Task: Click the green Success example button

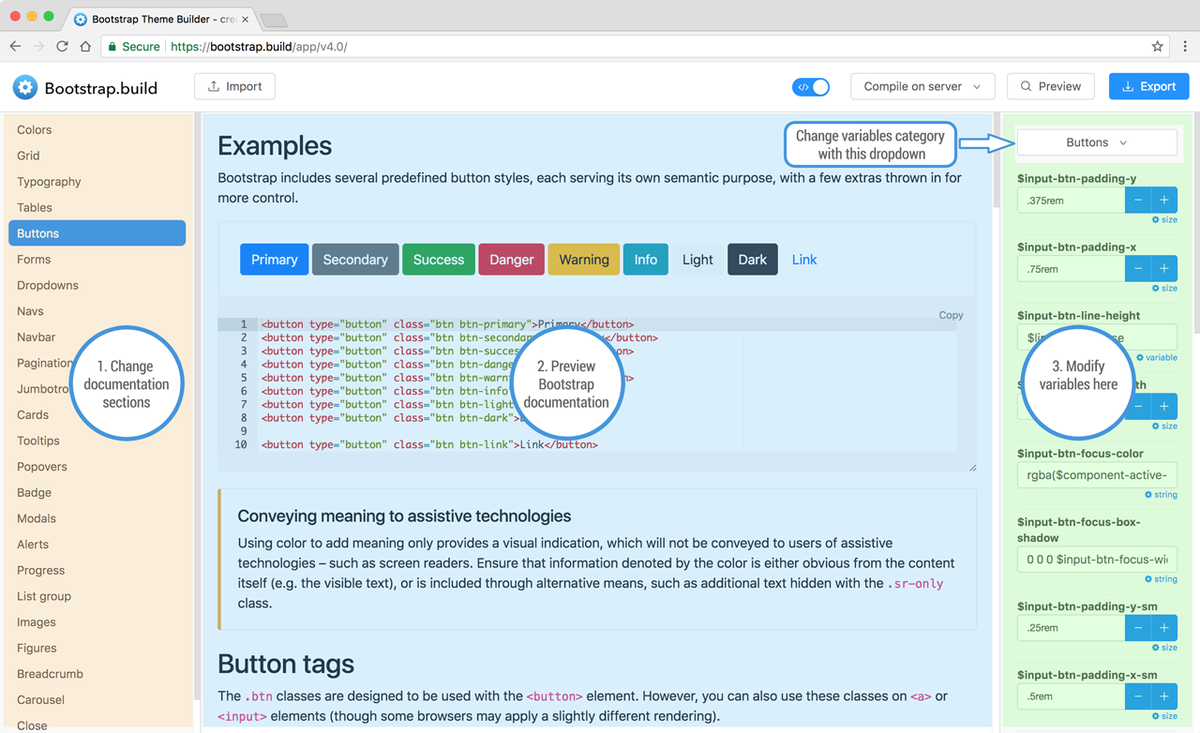Action: pyautogui.click(x=439, y=259)
